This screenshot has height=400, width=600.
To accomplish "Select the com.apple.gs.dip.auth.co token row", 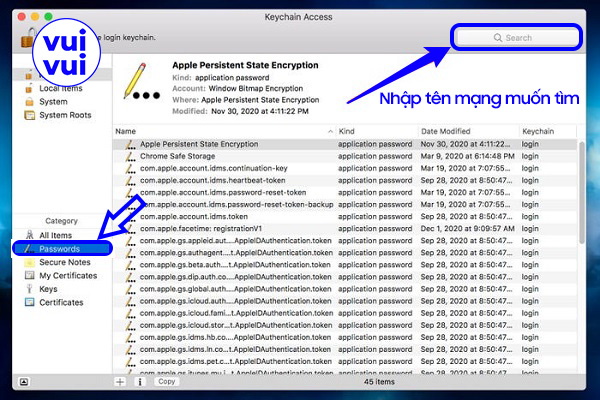I will pyautogui.click(x=345, y=277).
